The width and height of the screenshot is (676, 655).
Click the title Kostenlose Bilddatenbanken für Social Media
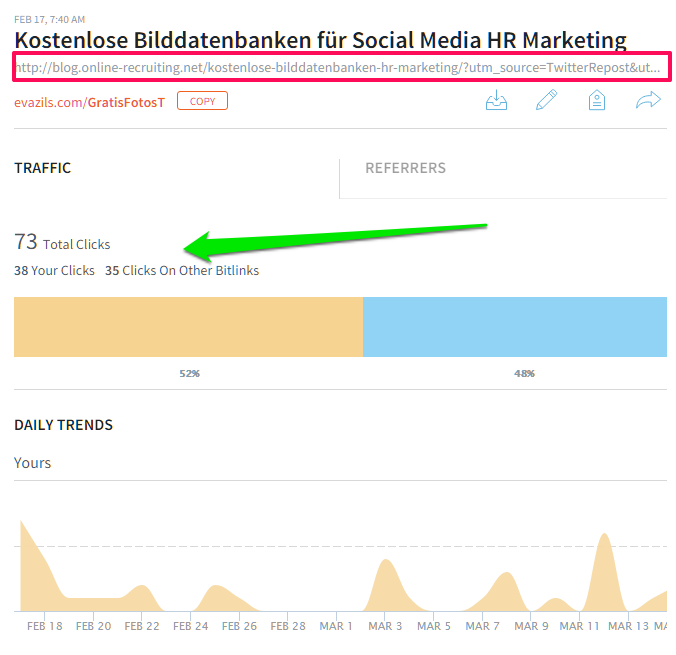coord(320,41)
